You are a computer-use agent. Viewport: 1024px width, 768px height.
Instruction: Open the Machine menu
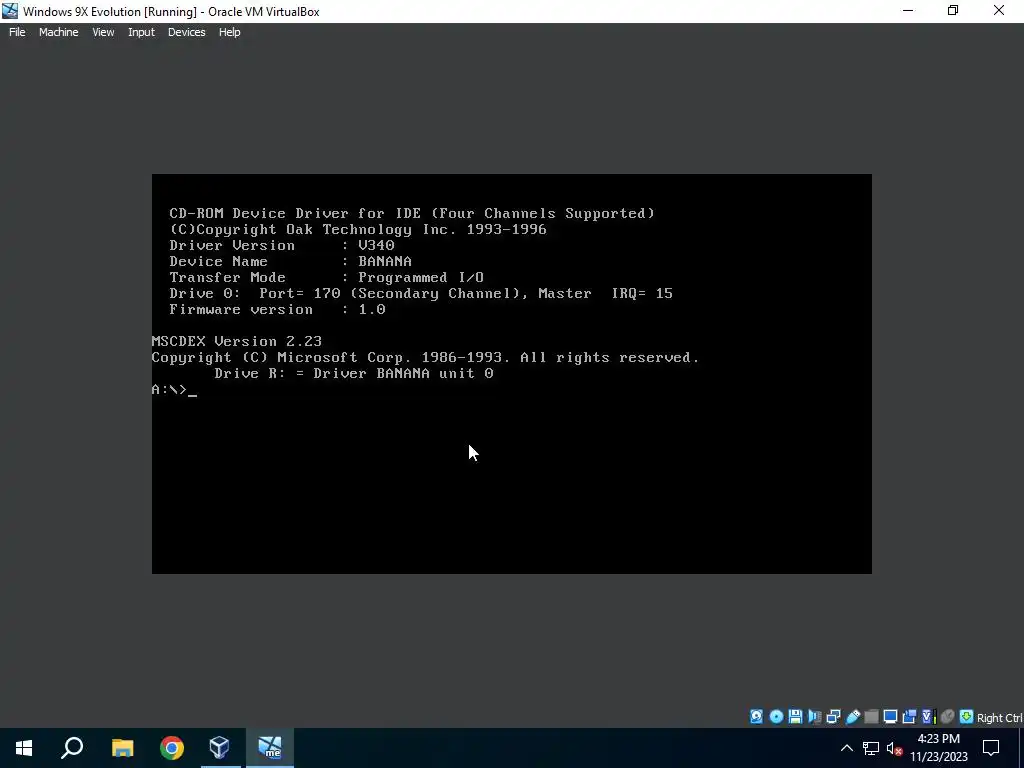tap(58, 32)
